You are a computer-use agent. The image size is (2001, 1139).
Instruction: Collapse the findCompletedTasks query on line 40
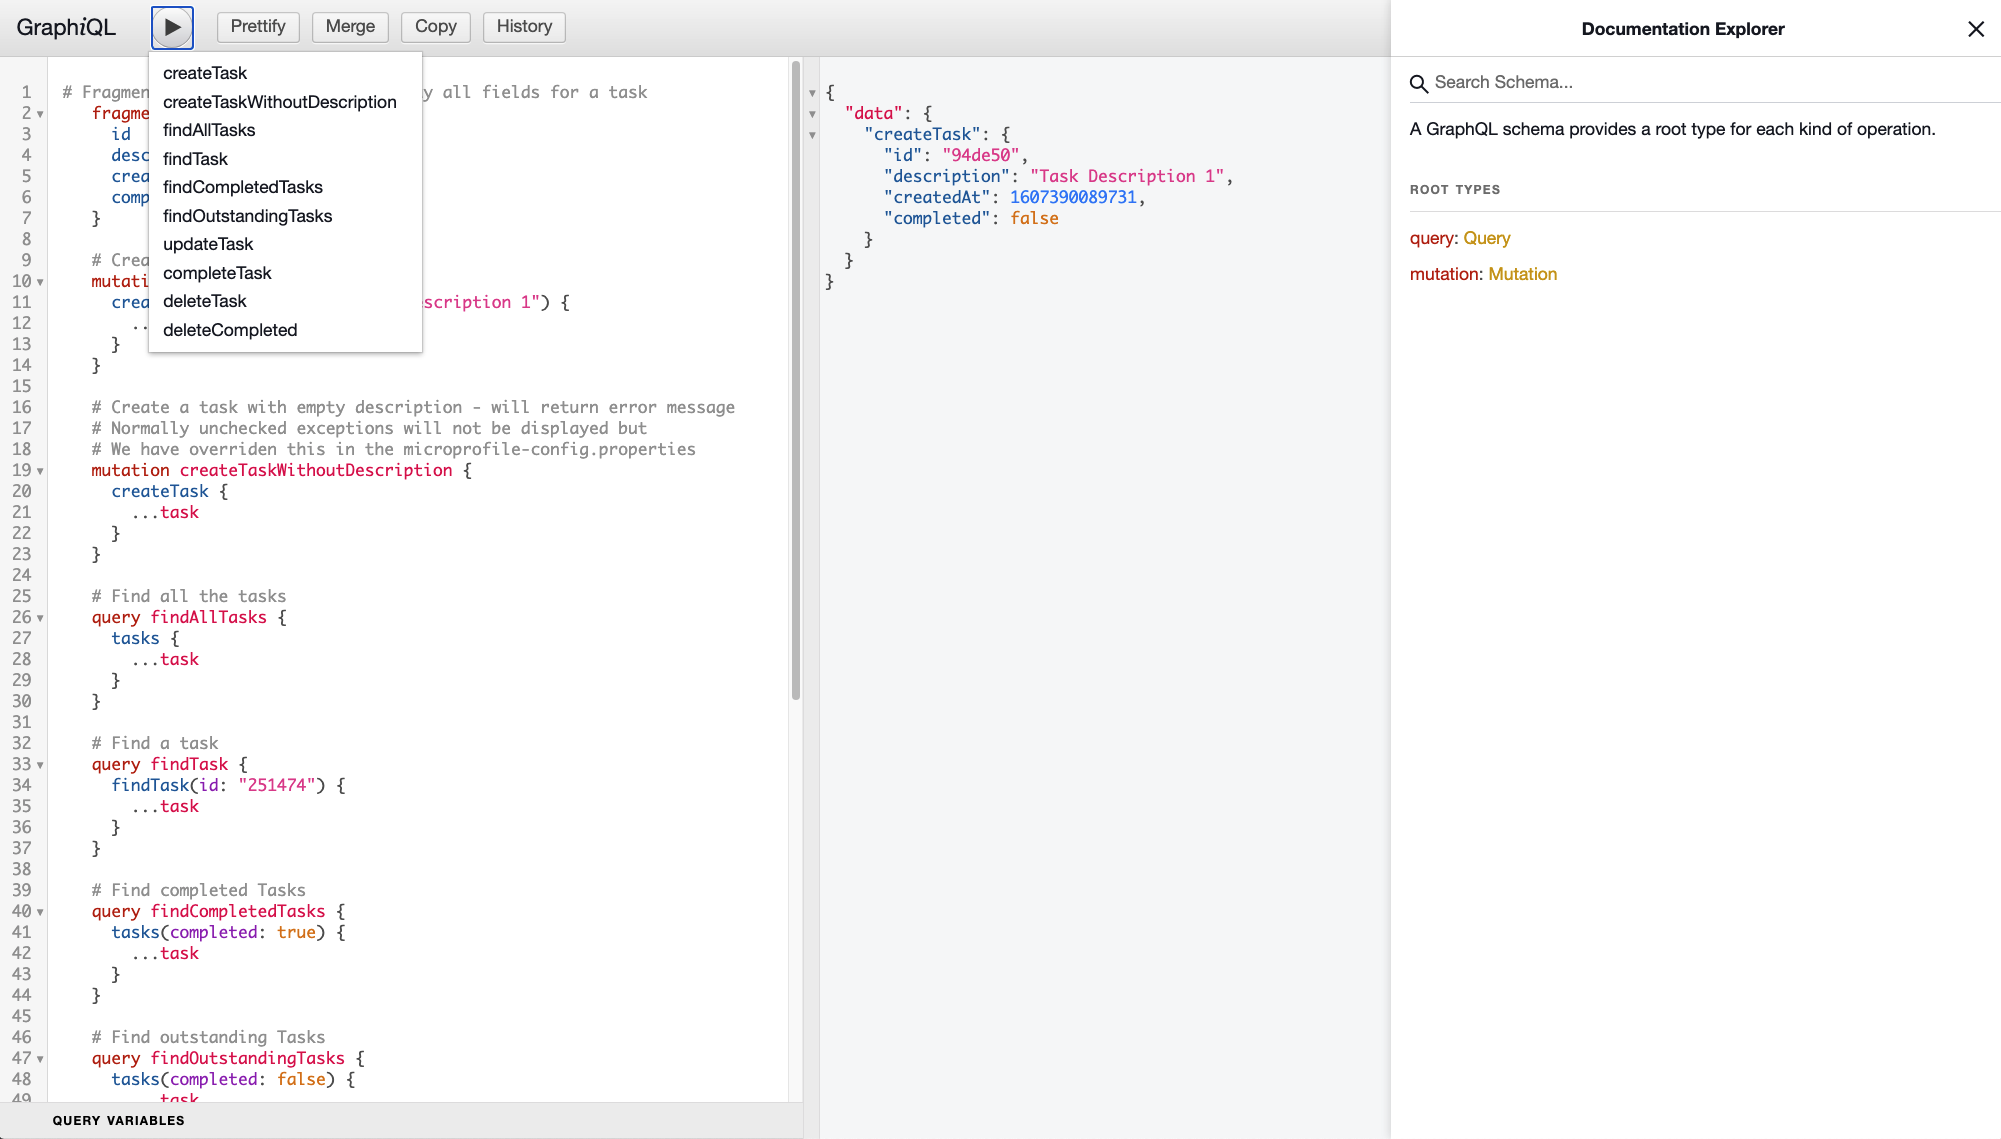coord(39,911)
